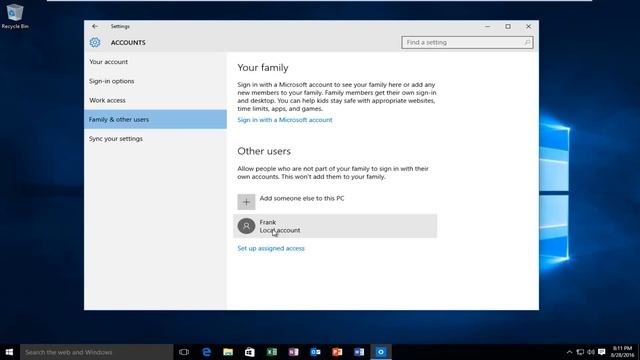Click the Other users heading
The height and width of the screenshot is (360, 640).
pos(264,151)
